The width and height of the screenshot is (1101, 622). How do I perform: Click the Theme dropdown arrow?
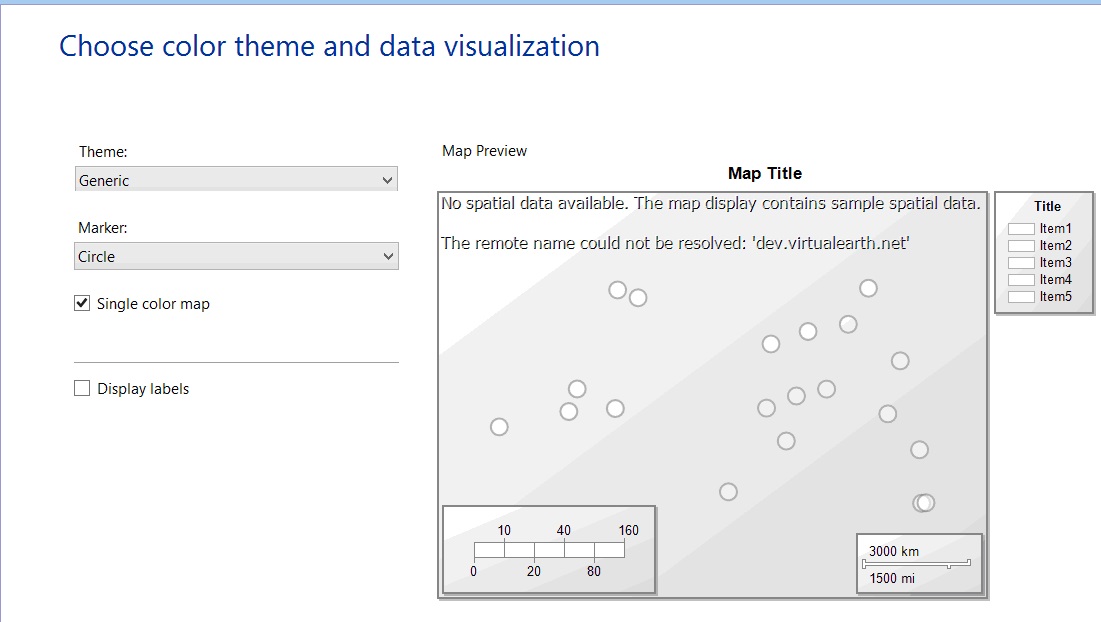[x=388, y=180]
